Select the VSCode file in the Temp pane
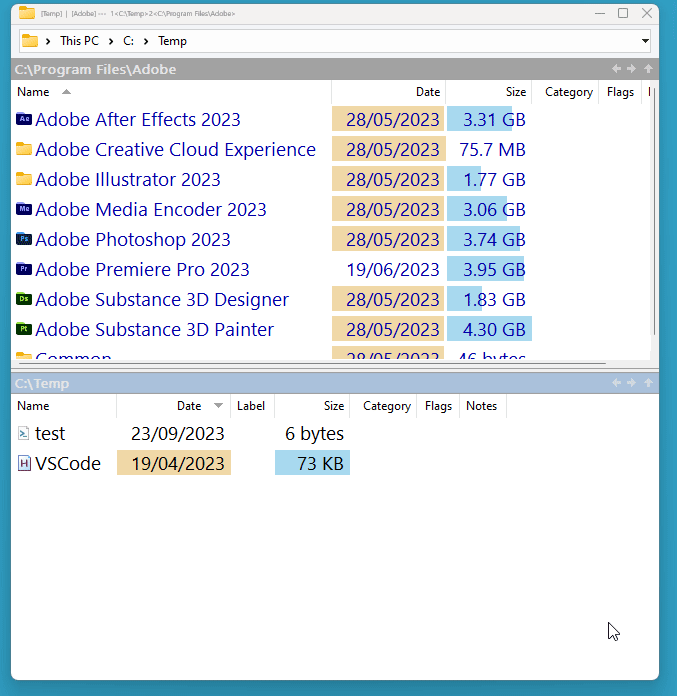Screen dimensions: 677x696 point(68,463)
